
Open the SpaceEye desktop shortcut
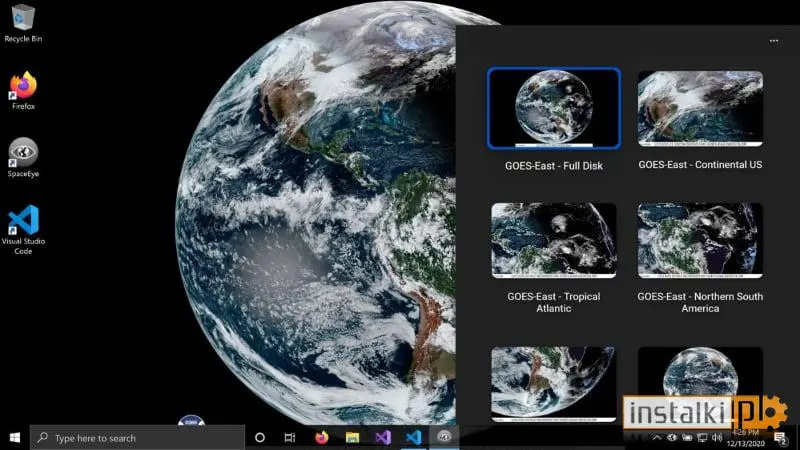pyautogui.click(x=23, y=157)
